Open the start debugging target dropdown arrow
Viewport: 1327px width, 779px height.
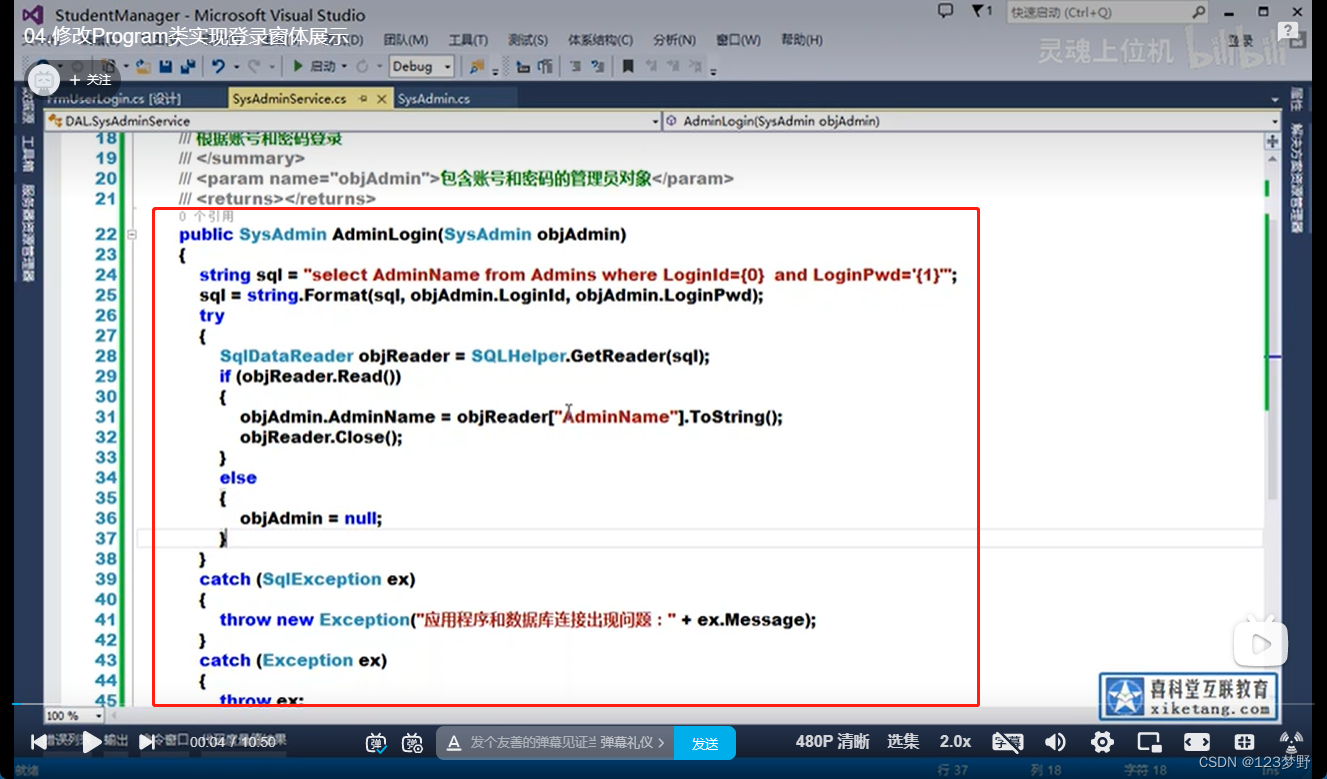coord(344,67)
